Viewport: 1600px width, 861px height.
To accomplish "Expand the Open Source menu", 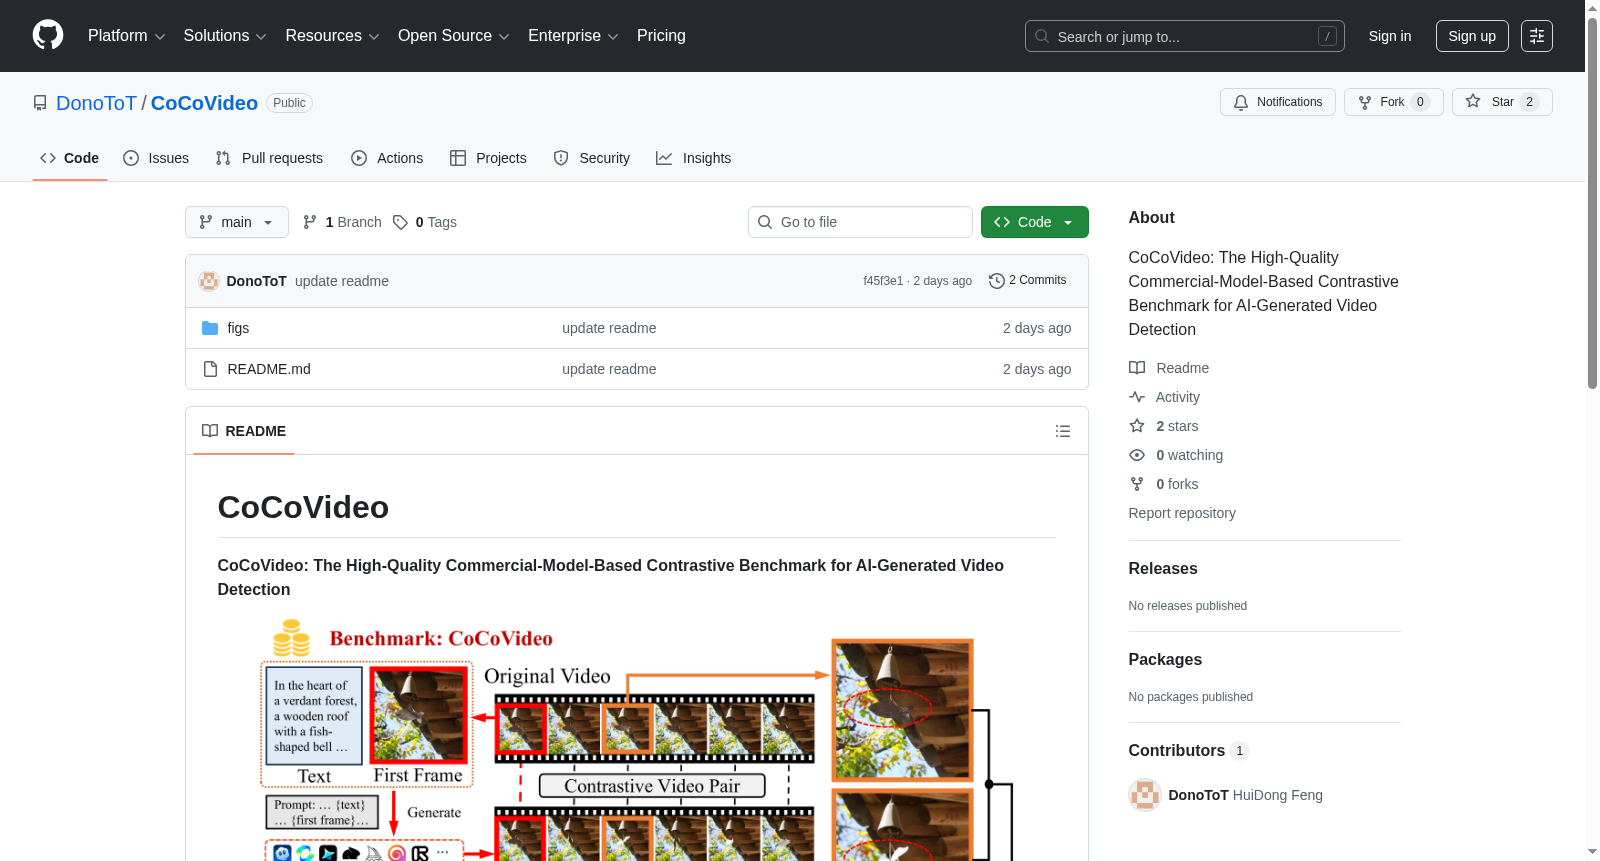I will coord(454,36).
